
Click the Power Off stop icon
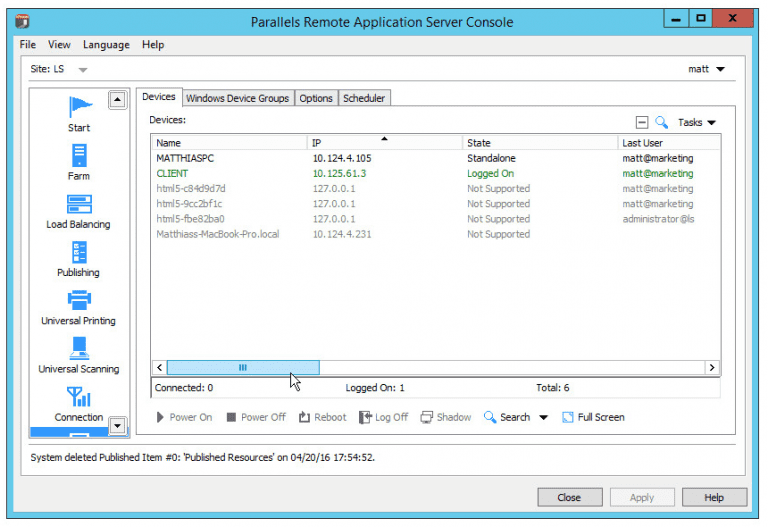pos(231,417)
